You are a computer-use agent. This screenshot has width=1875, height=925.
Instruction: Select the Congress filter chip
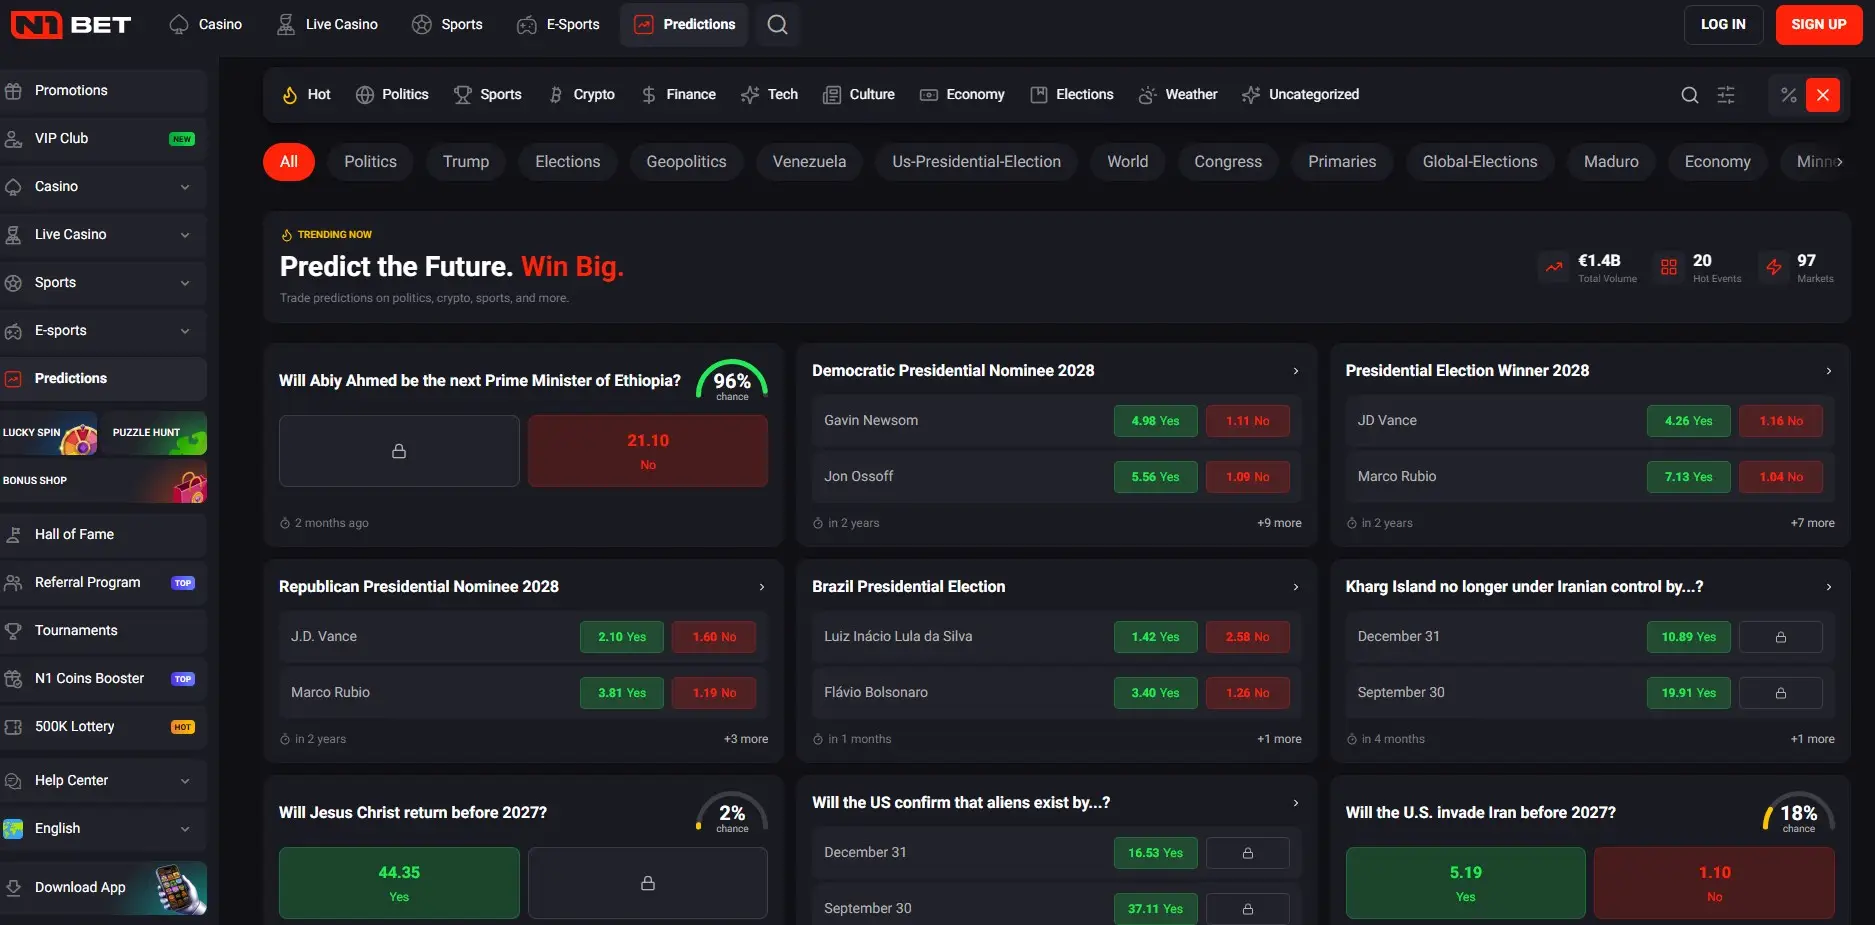click(1228, 162)
